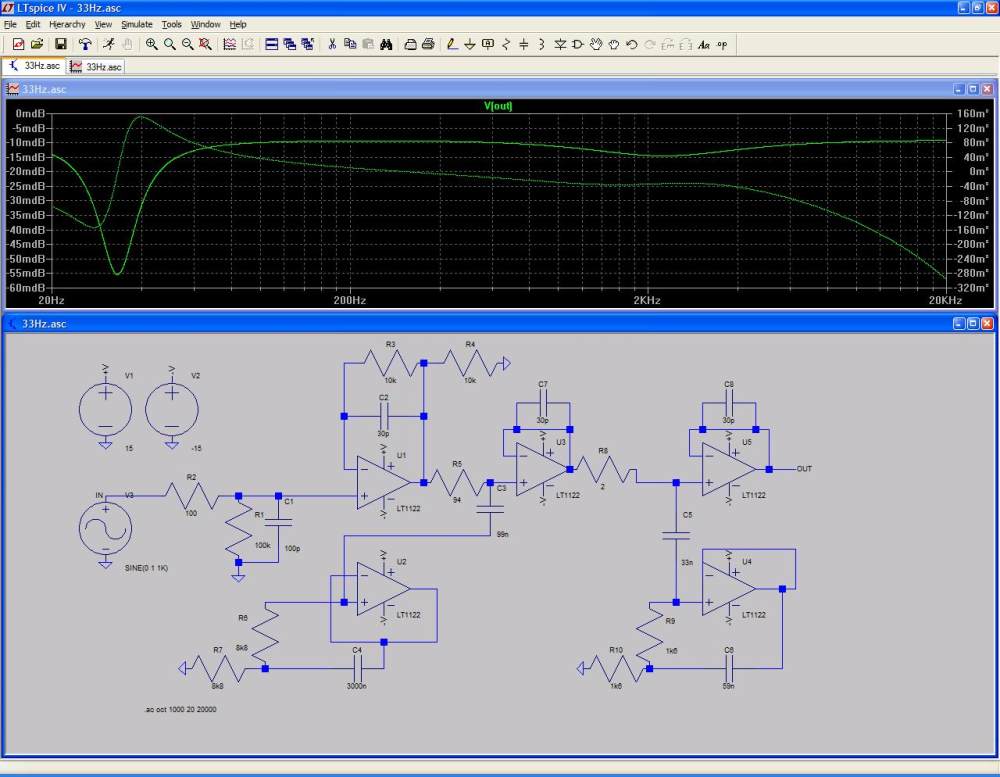The height and width of the screenshot is (777, 1000).
Task: Open a file with the folder icon
Action: point(37,44)
